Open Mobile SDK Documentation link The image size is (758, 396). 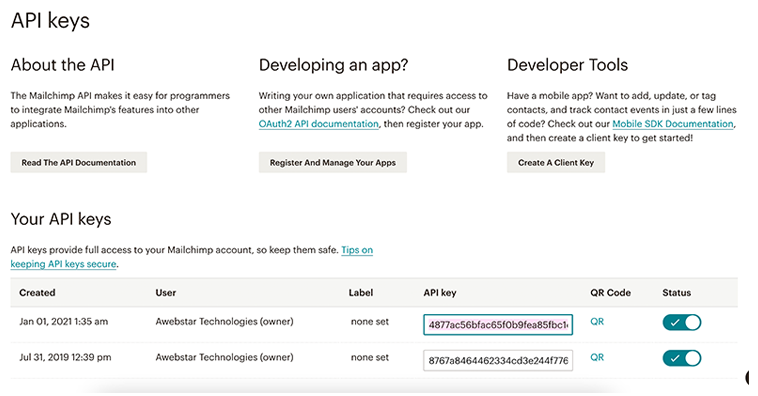pos(673,124)
